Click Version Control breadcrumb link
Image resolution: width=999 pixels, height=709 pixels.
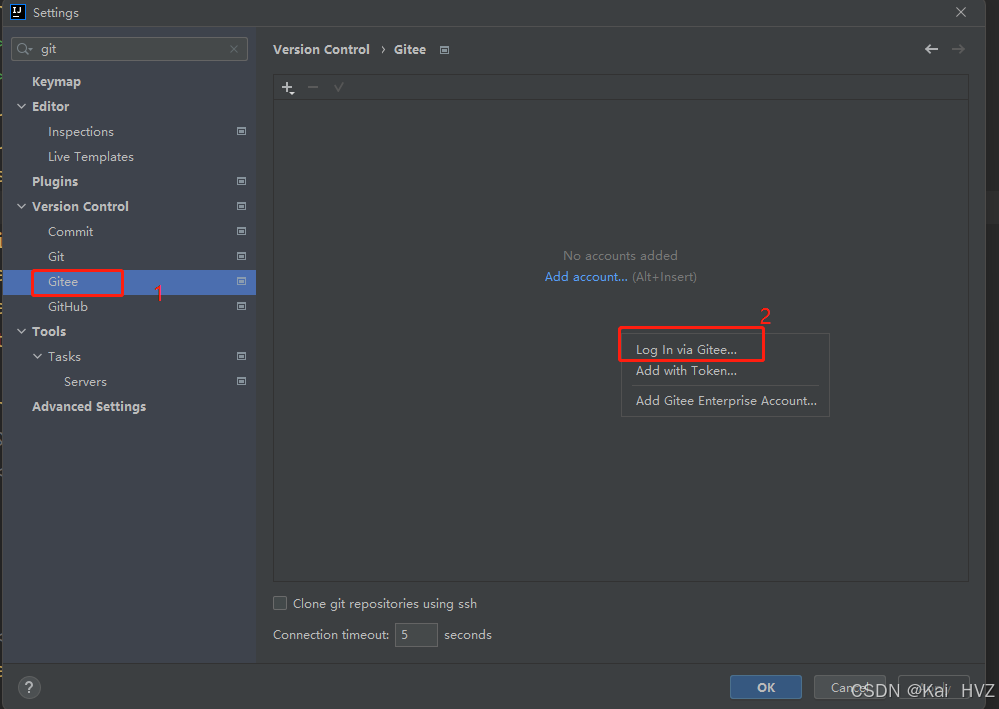click(x=321, y=50)
